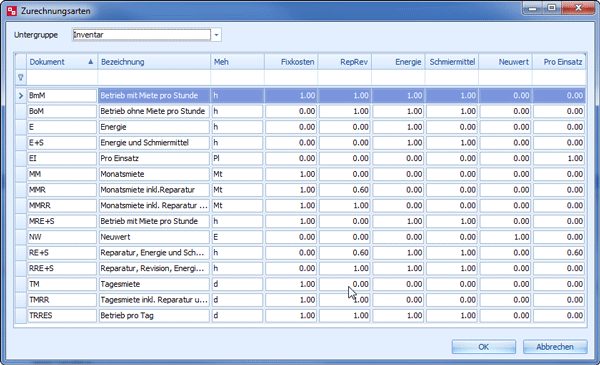Image resolution: width=600 pixels, height=365 pixels.
Task: Select the 'Monatsmiete' description cell
Action: pos(154,174)
